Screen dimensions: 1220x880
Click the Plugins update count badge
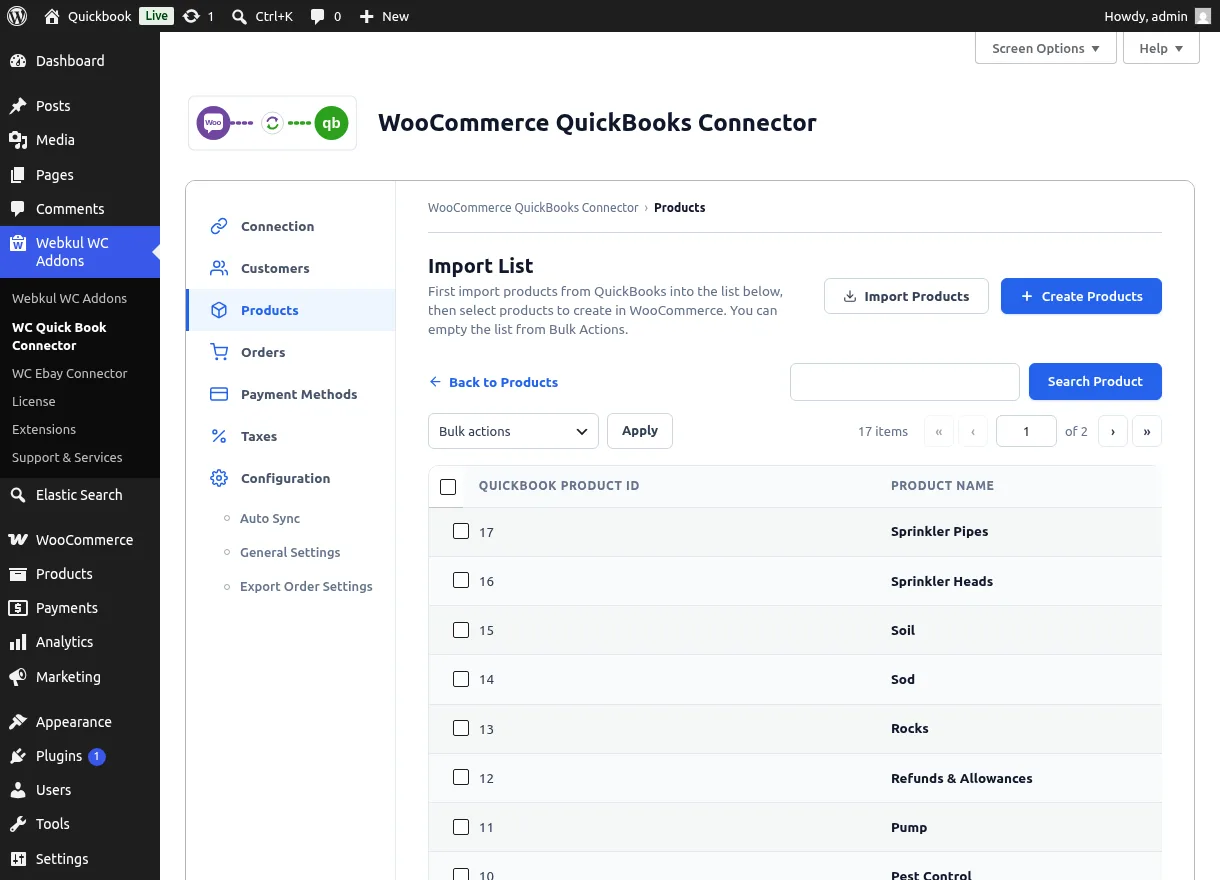(x=97, y=757)
